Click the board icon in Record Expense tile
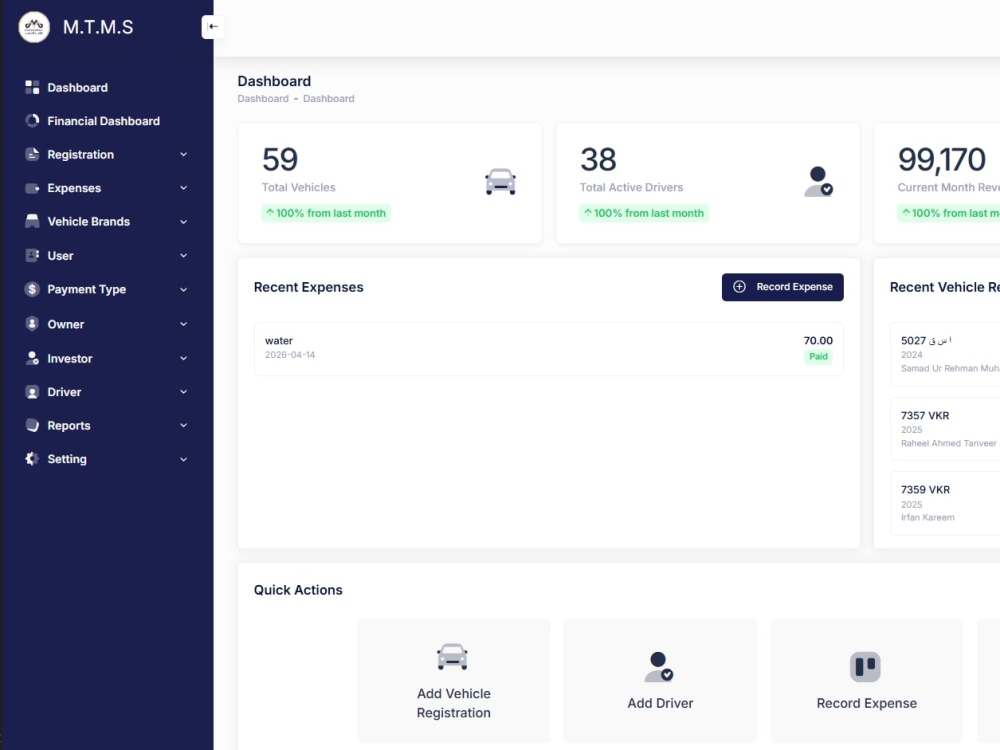The image size is (1000, 750). [865, 666]
